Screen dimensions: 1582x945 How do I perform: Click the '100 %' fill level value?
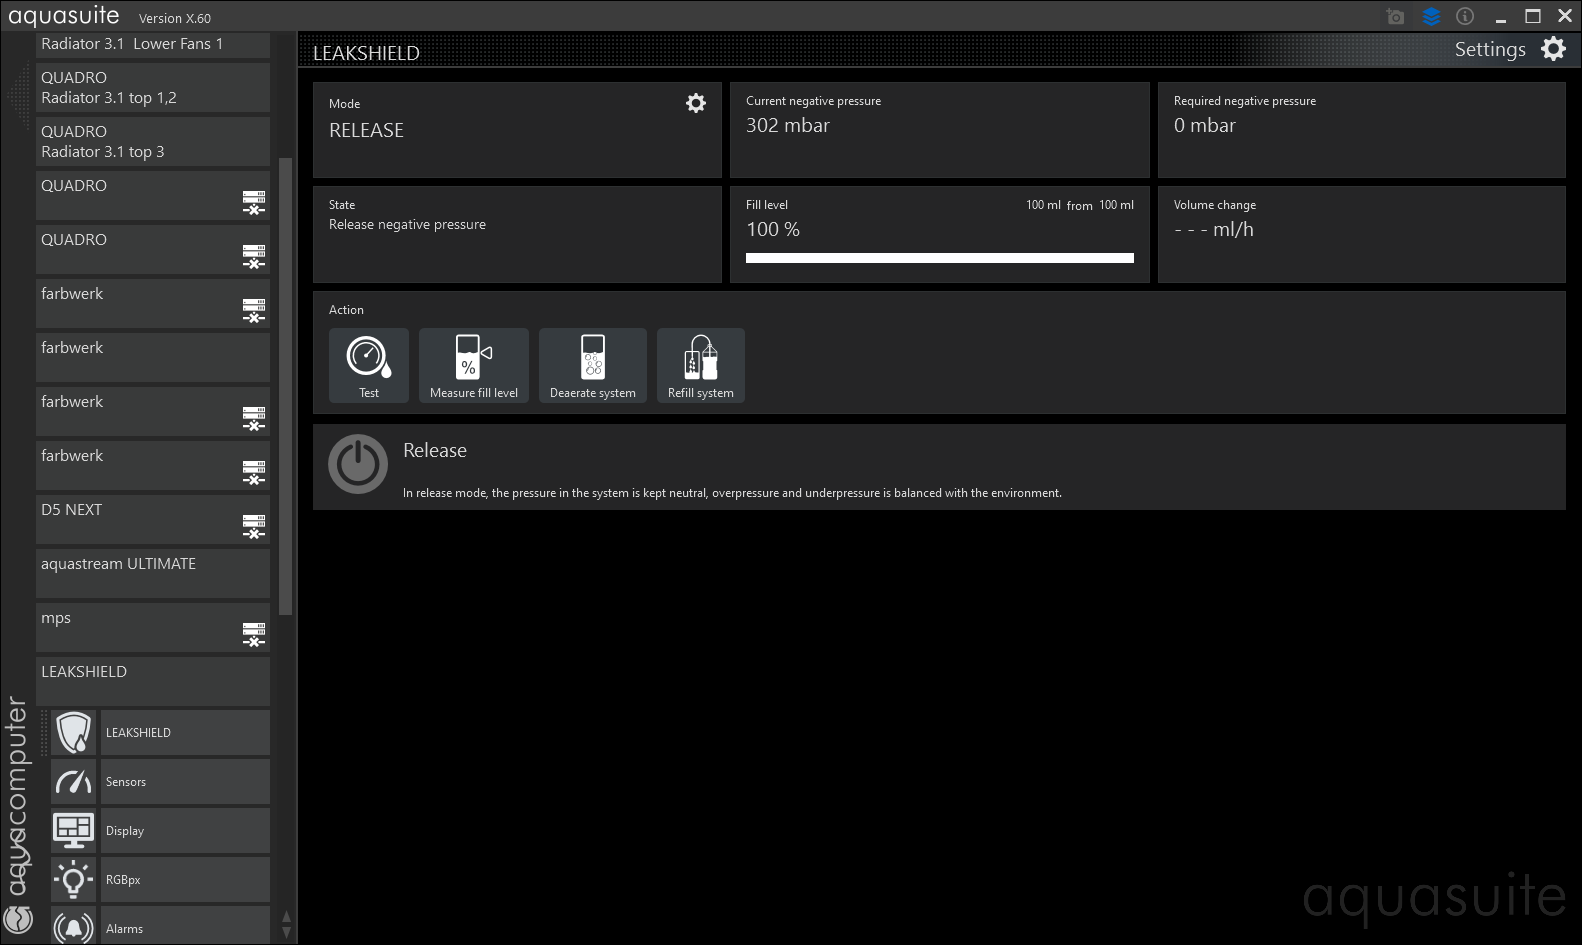[773, 229]
